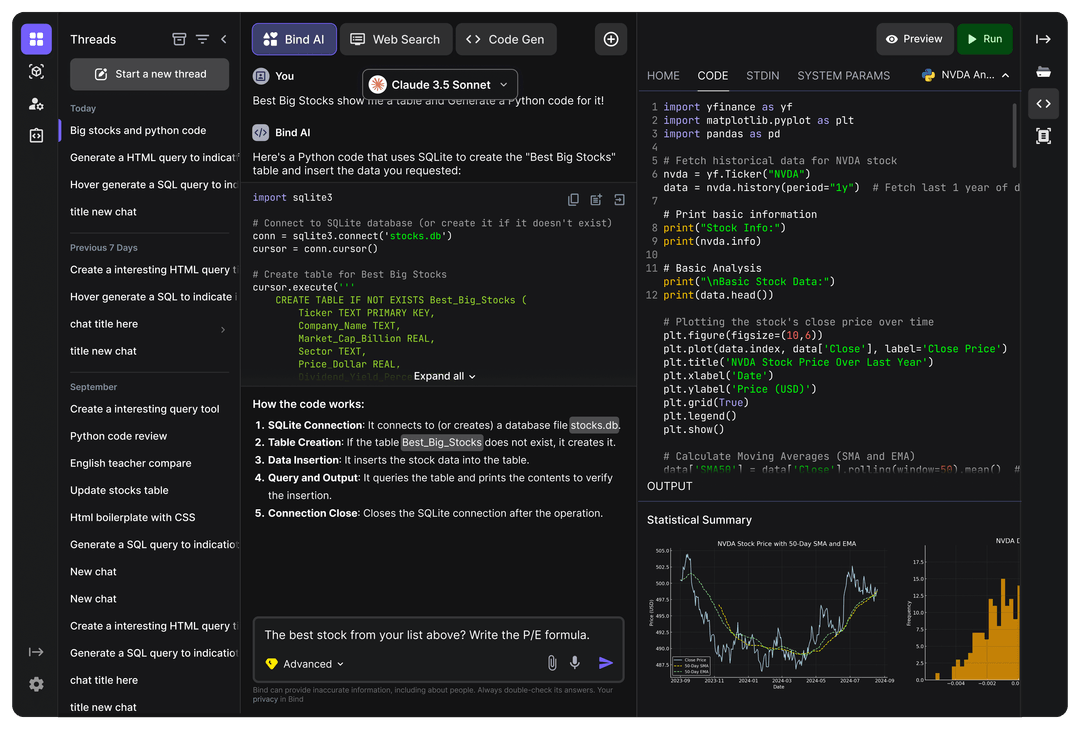Open thread Html boilerplate with CSS
Screen dimensions: 1080x729
[x=132, y=517]
